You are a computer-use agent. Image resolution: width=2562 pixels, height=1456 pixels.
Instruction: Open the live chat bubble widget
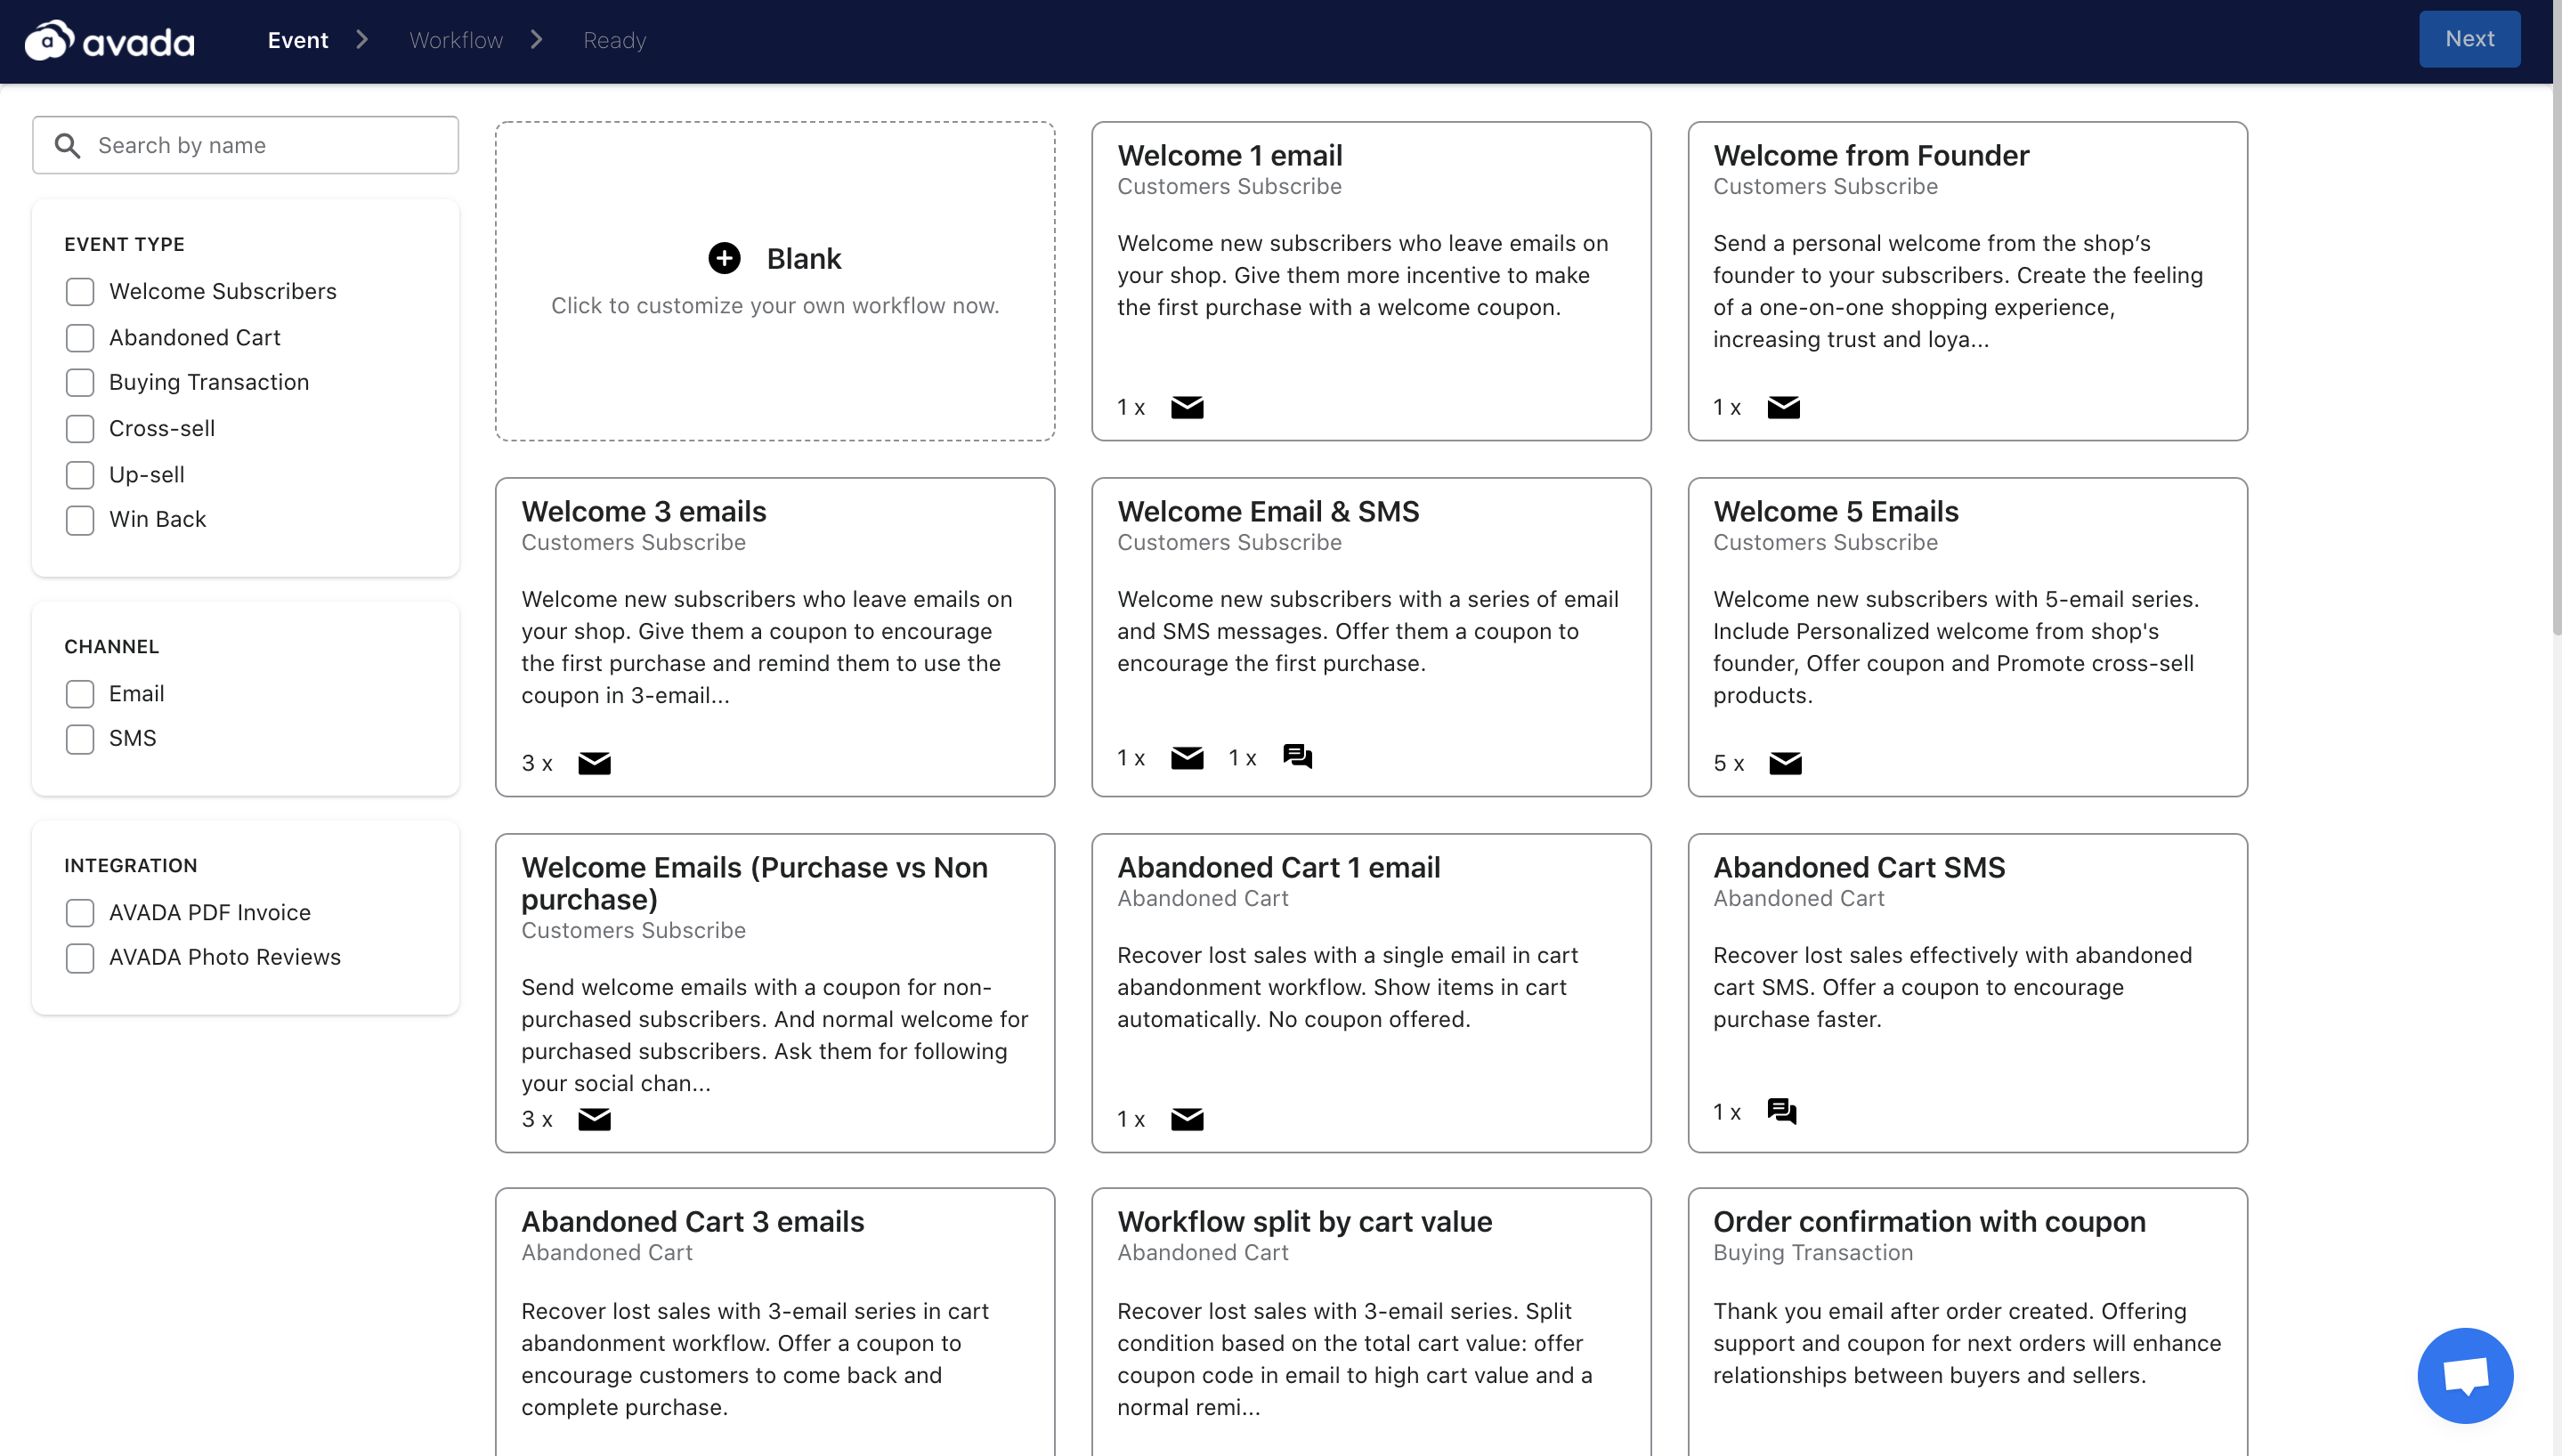click(2465, 1375)
